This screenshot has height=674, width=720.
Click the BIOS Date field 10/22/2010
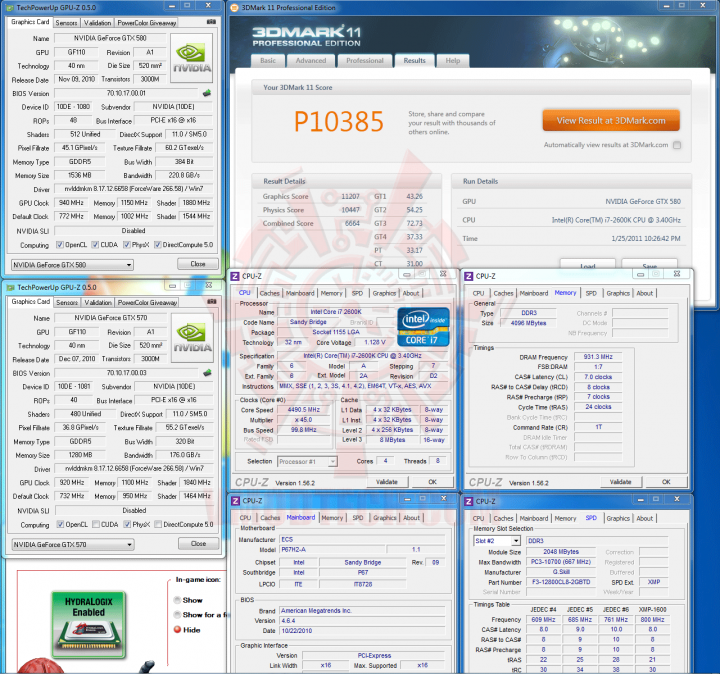pos(362,631)
